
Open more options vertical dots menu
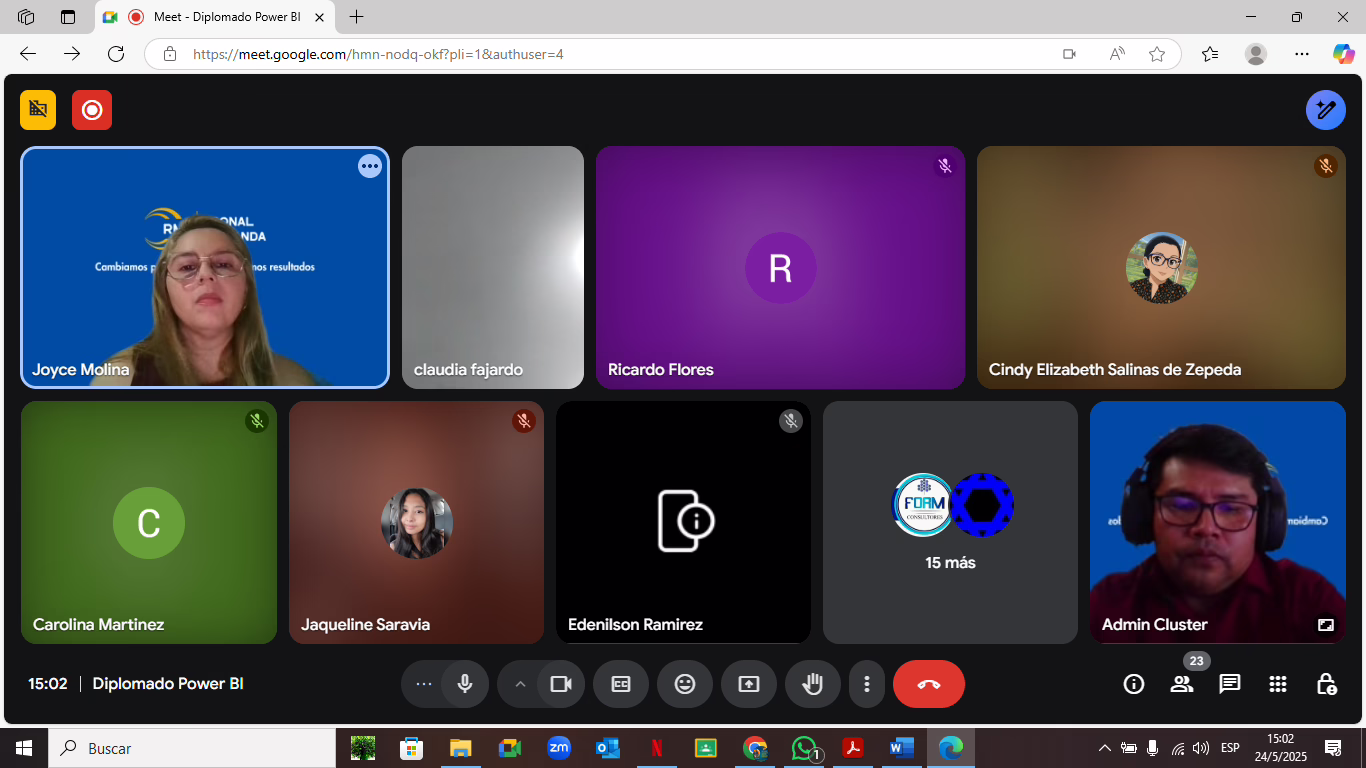(867, 684)
